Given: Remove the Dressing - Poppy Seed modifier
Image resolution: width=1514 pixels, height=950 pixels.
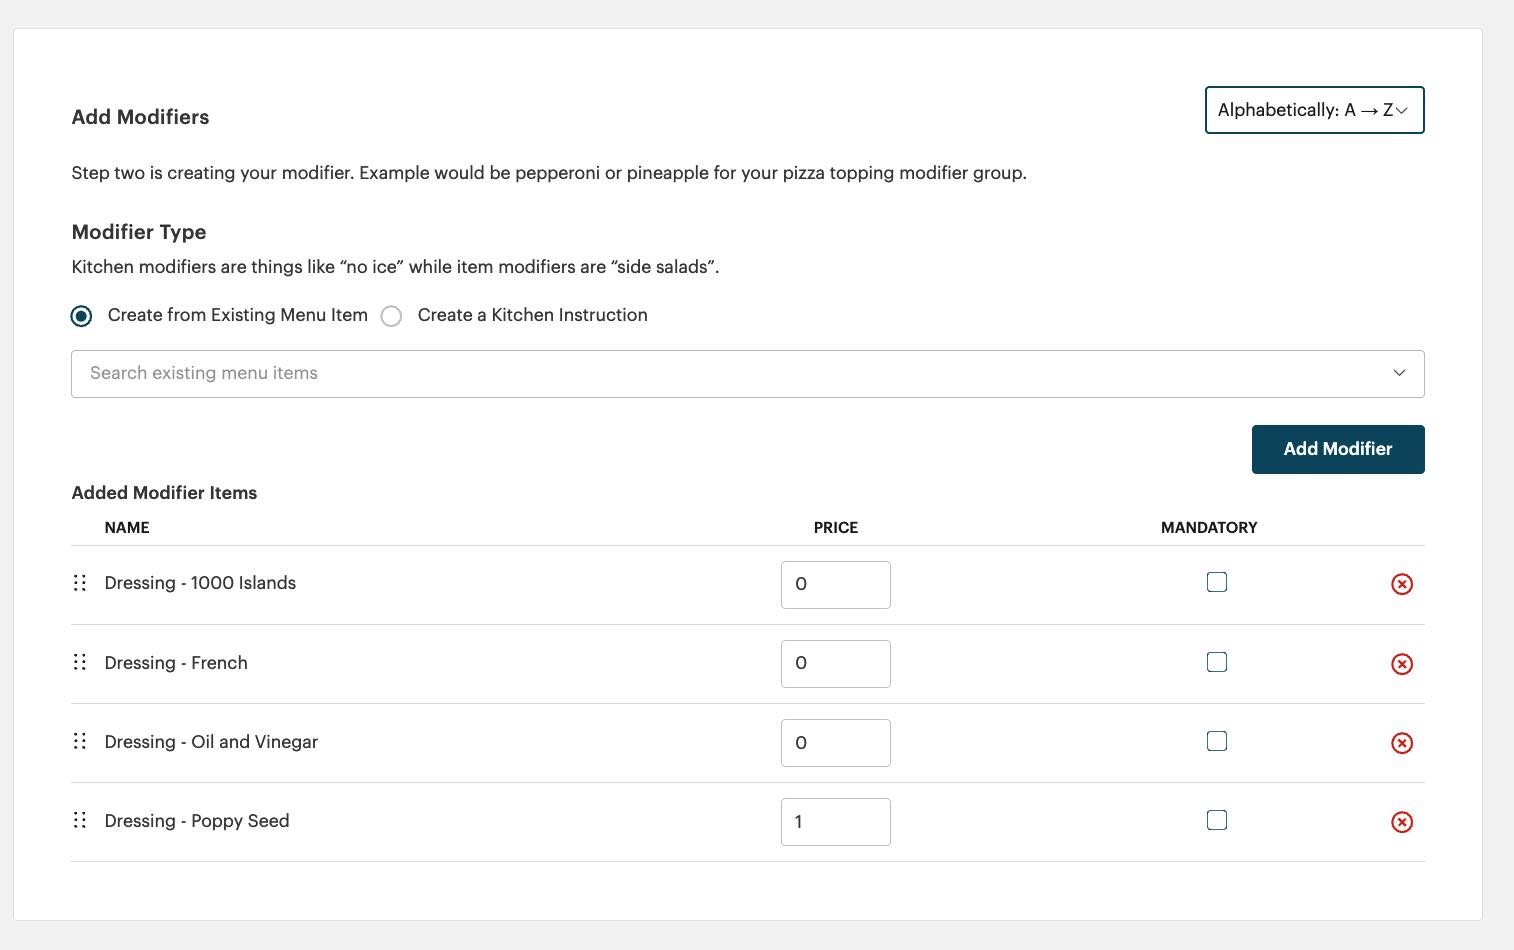Looking at the screenshot, I should [x=1402, y=822].
